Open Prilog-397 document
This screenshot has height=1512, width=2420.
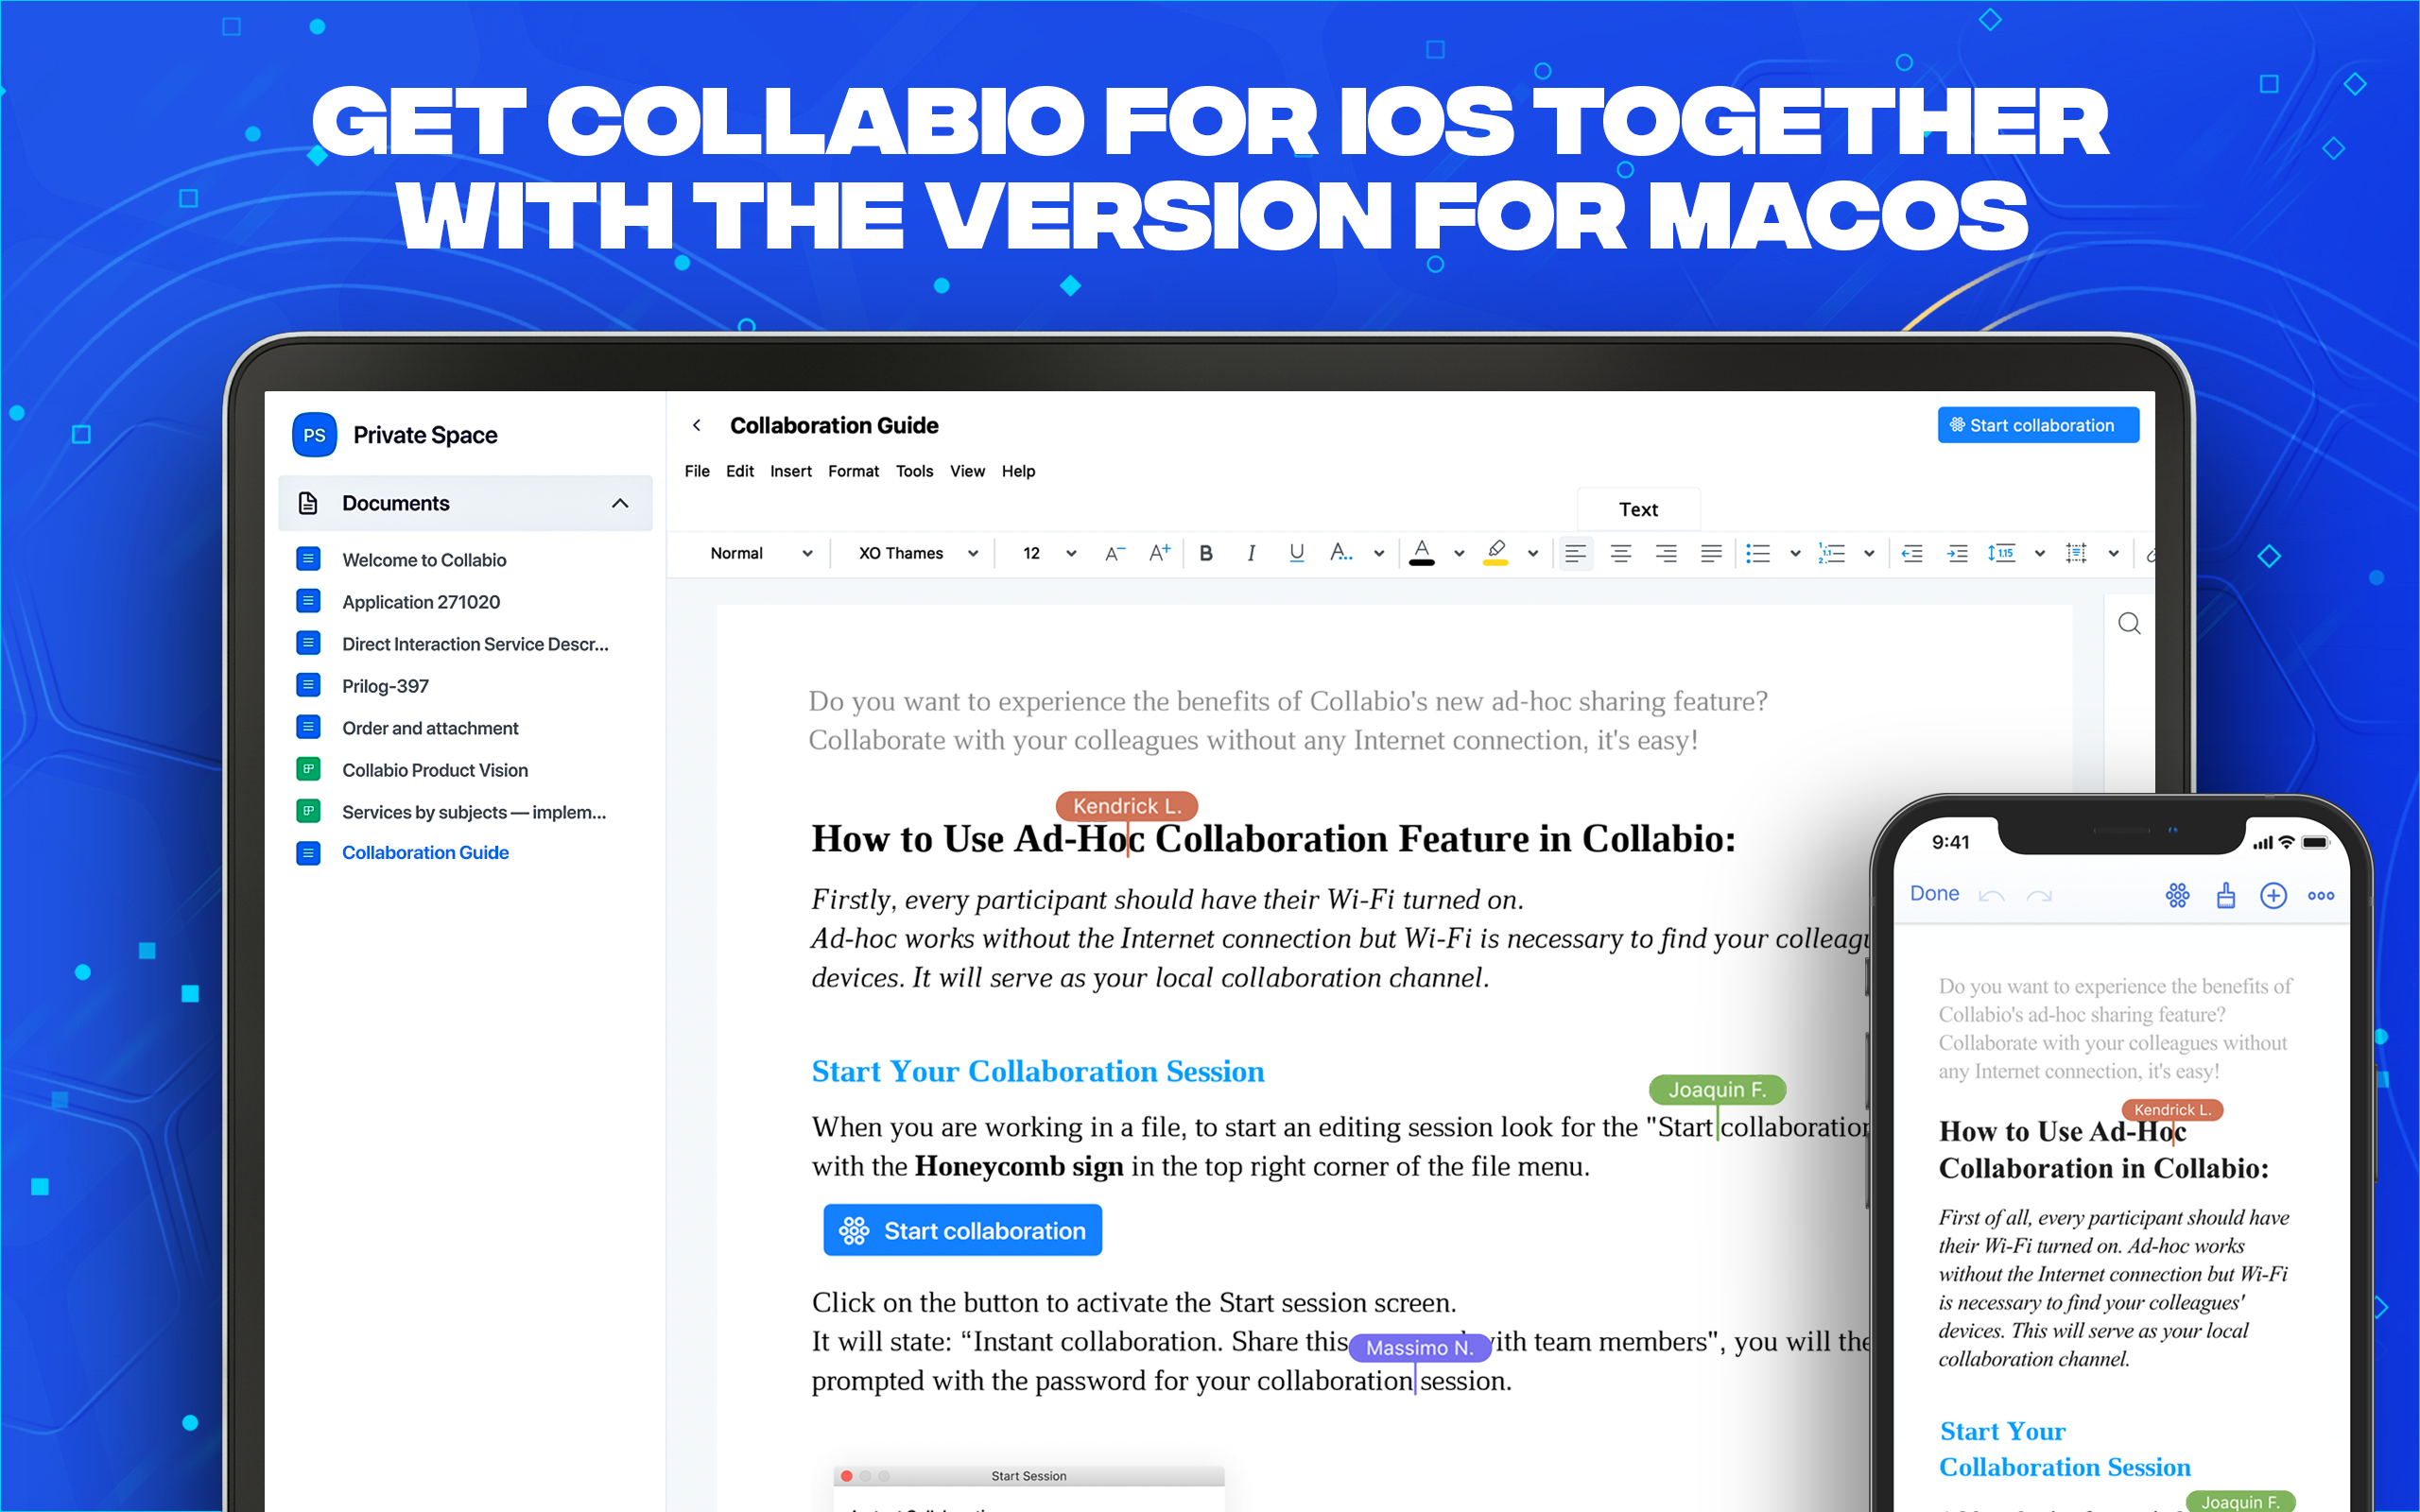(x=385, y=686)
